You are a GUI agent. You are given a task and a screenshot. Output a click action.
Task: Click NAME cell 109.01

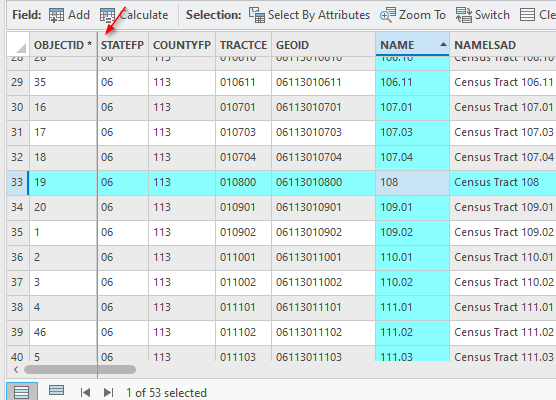[412, 207]
